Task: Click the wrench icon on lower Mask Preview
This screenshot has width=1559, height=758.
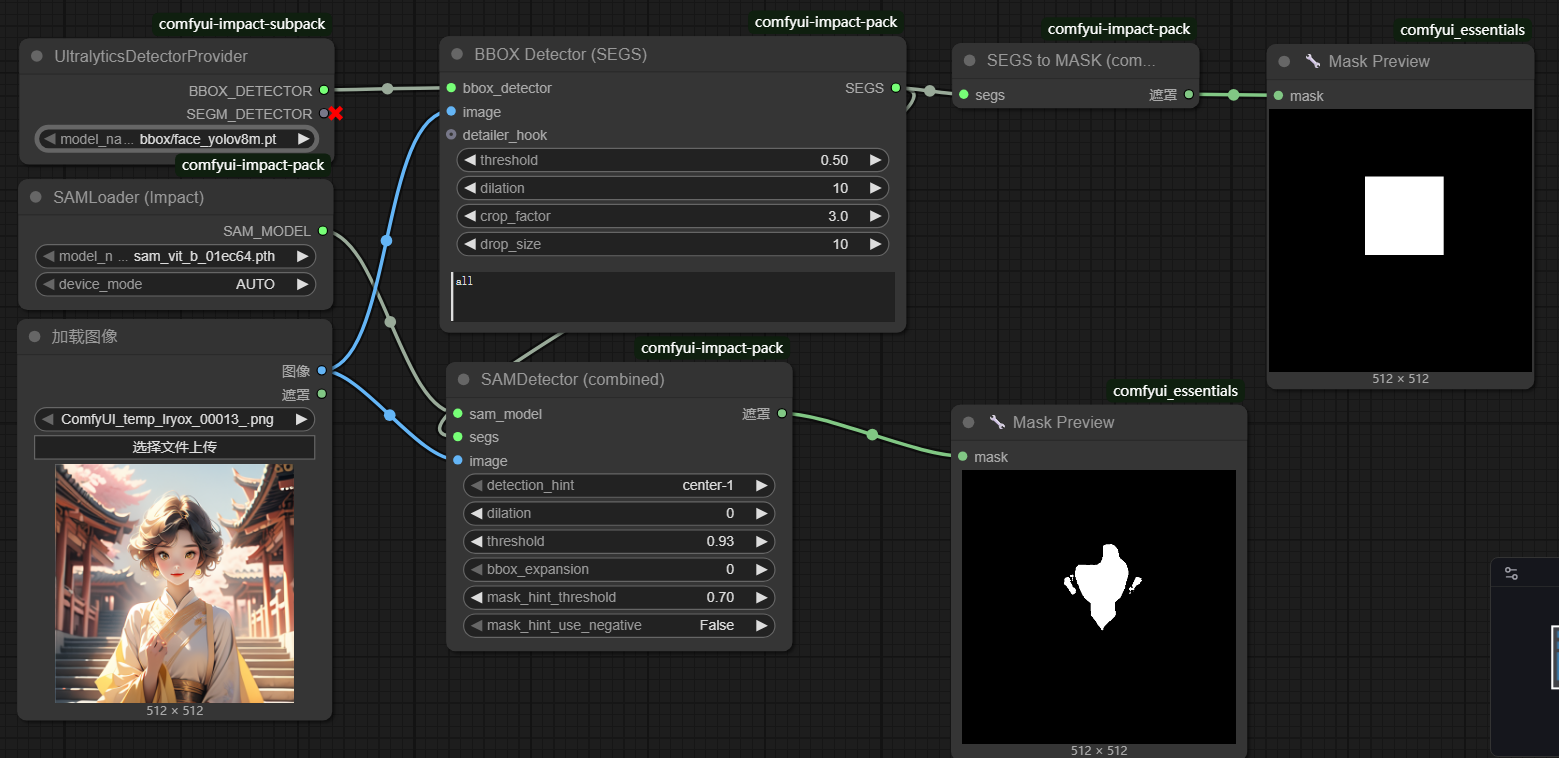Action: (x=996, y=422)
